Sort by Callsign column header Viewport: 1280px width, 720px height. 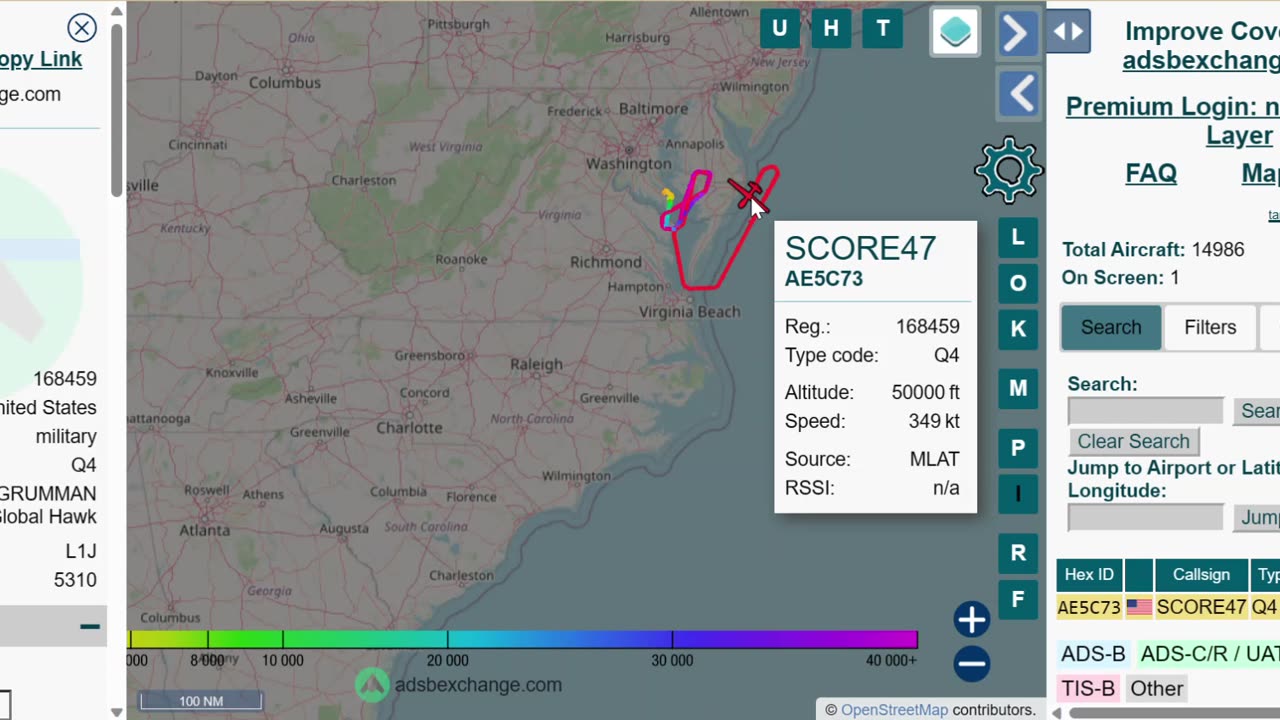[1201, 575]
